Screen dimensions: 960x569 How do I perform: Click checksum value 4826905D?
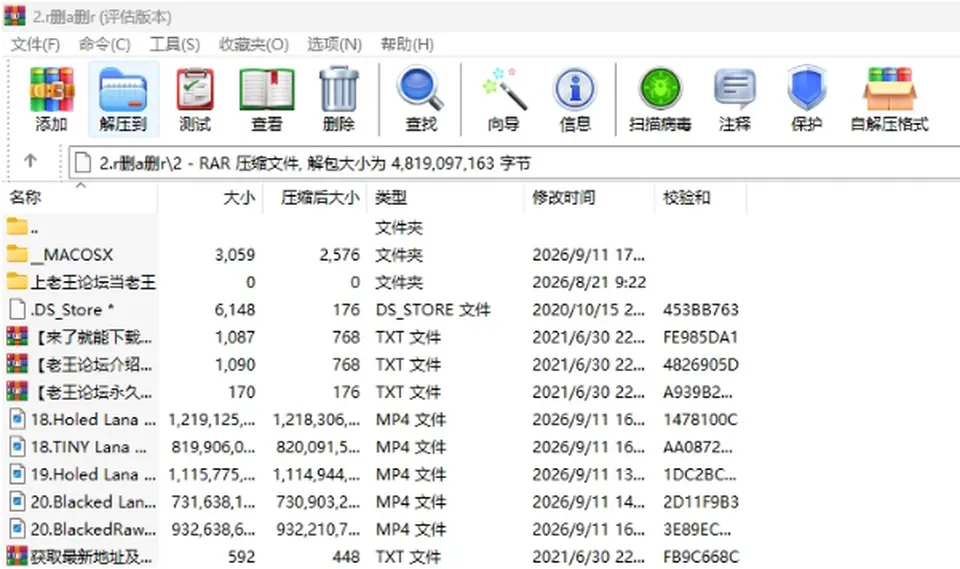click(700, 364)
